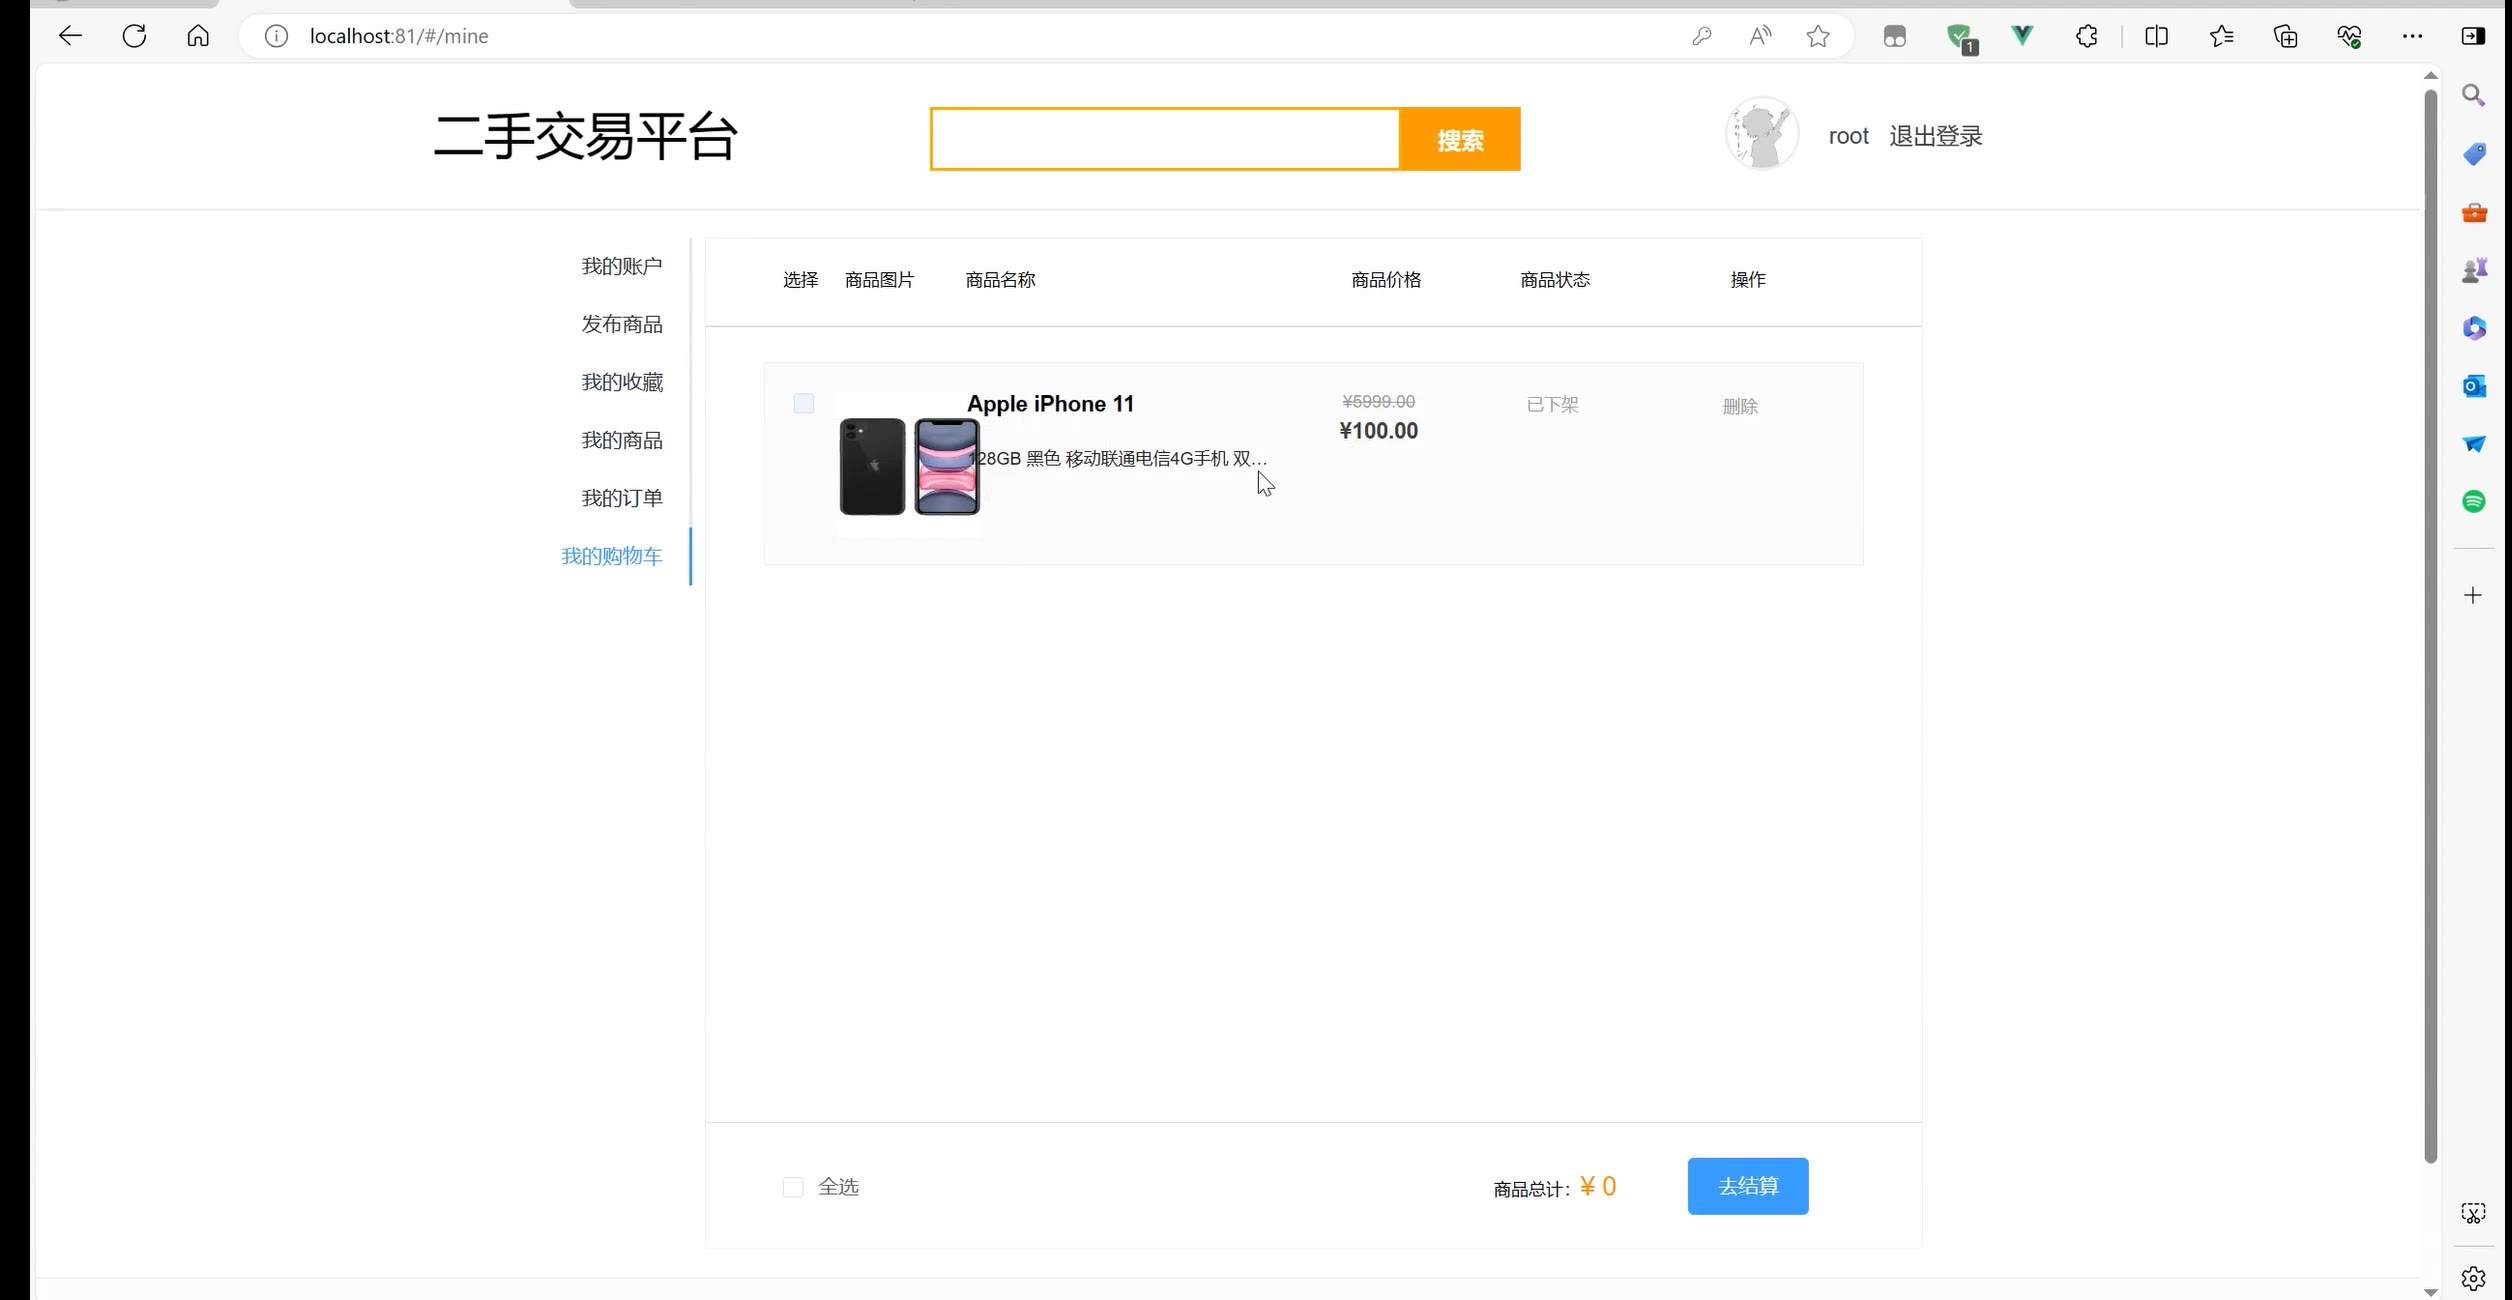Check the Apple iPhone 11 item checkbox
Image resolution: width=2512 pixels, height=1300 pixels.
click(803, 403)
